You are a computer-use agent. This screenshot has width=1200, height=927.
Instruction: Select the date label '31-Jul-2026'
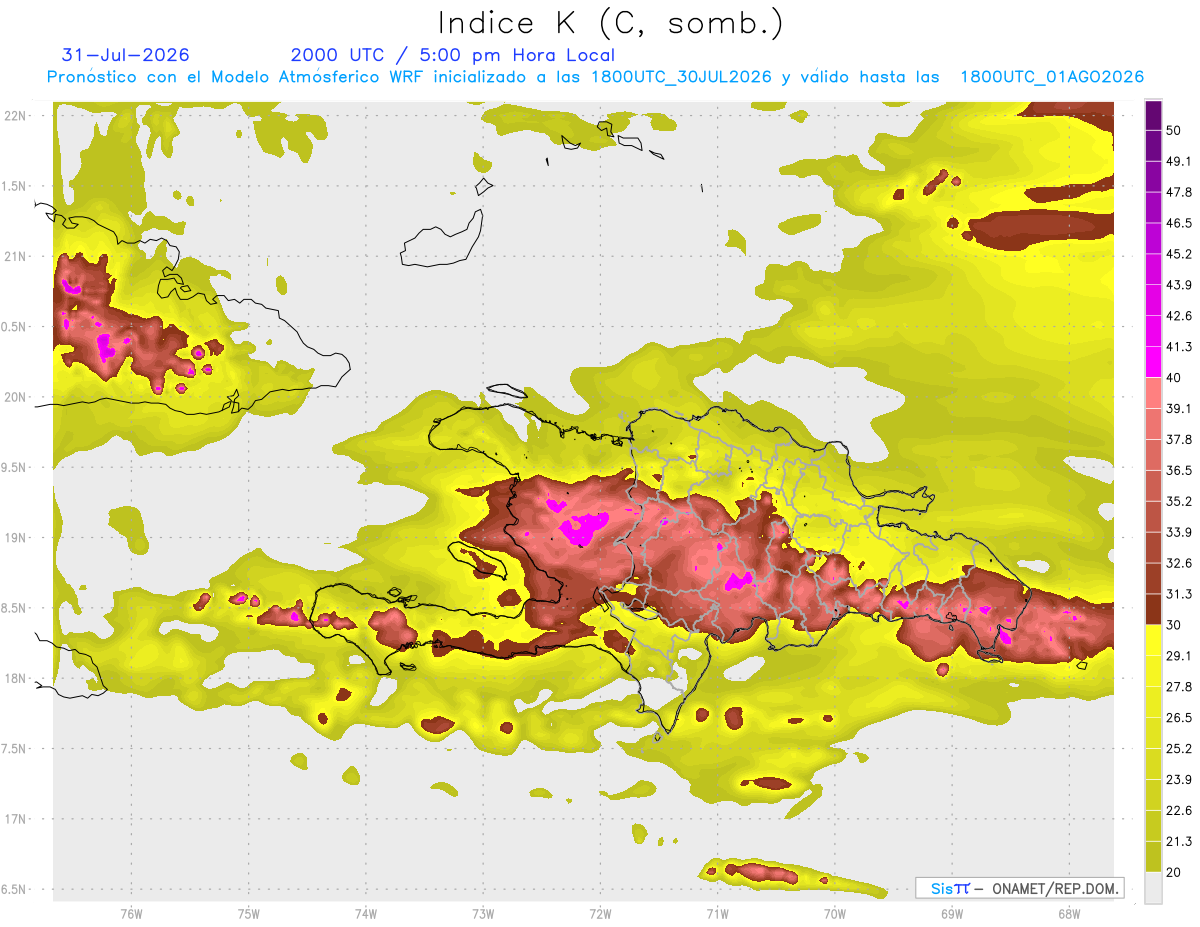coord(125,55)
